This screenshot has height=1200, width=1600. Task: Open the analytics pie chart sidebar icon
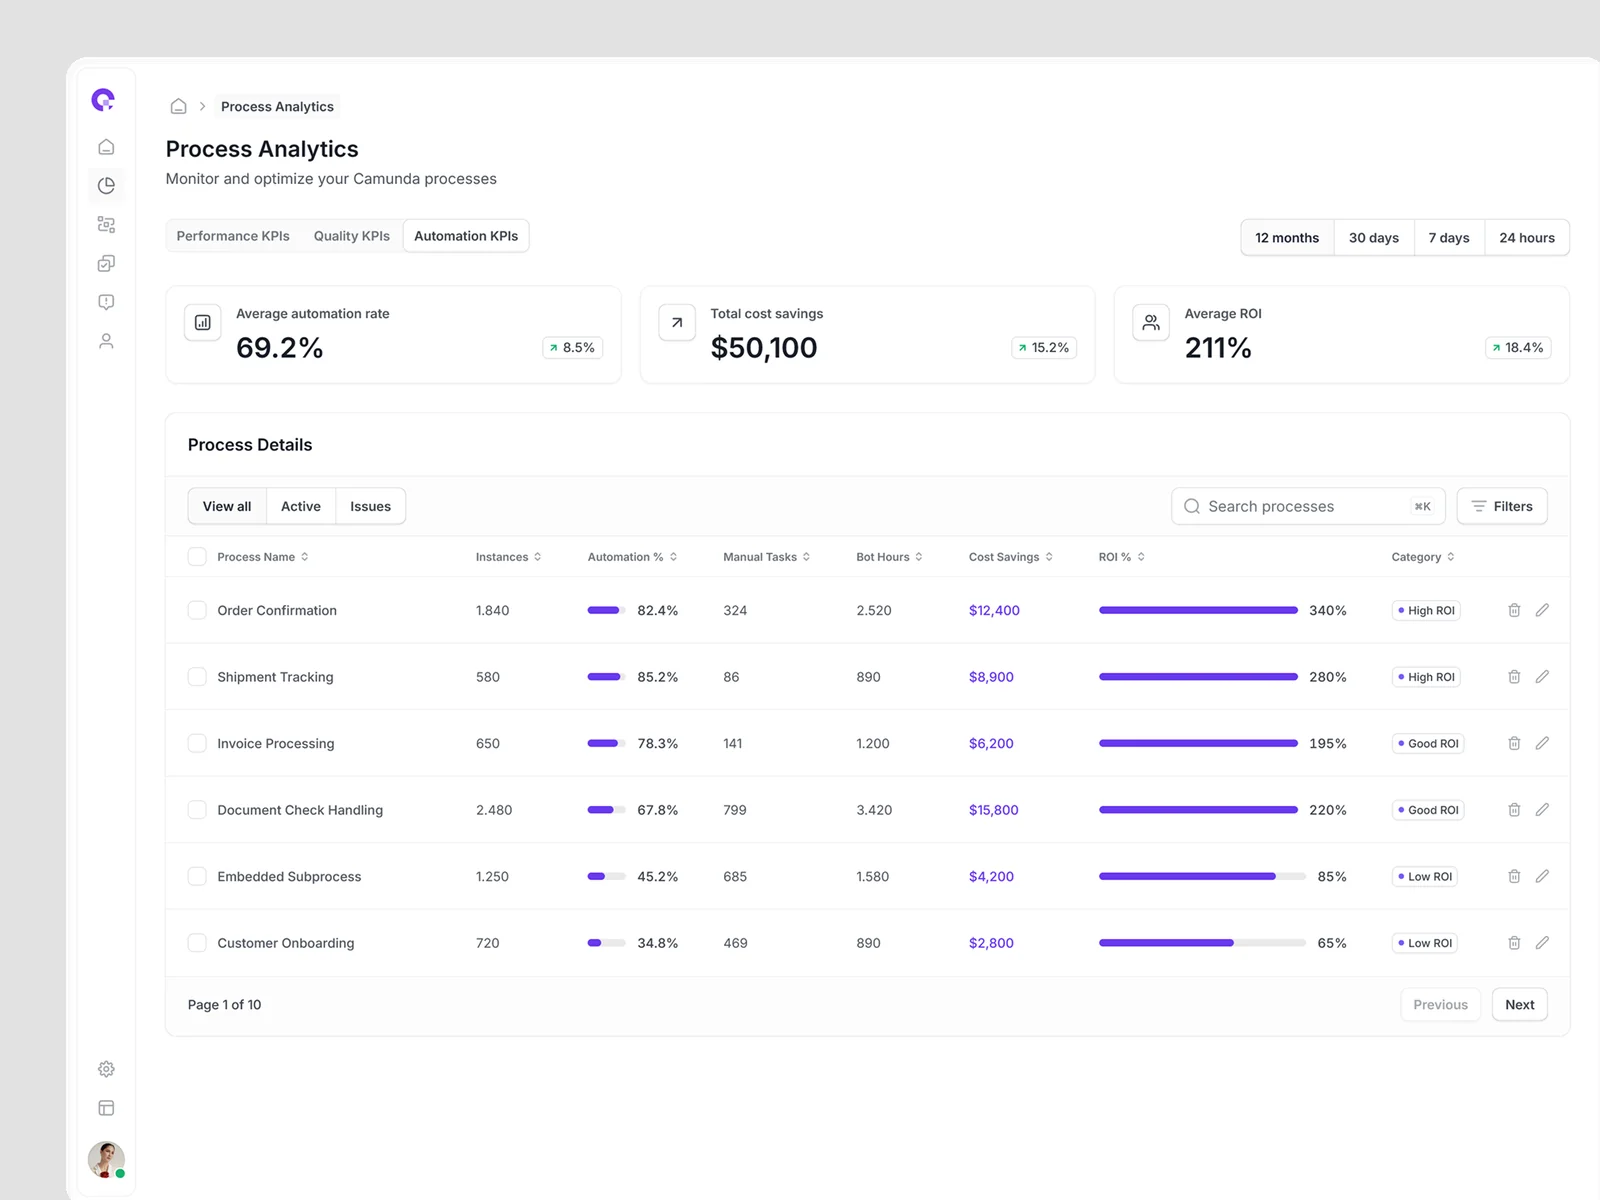point(106,186)
